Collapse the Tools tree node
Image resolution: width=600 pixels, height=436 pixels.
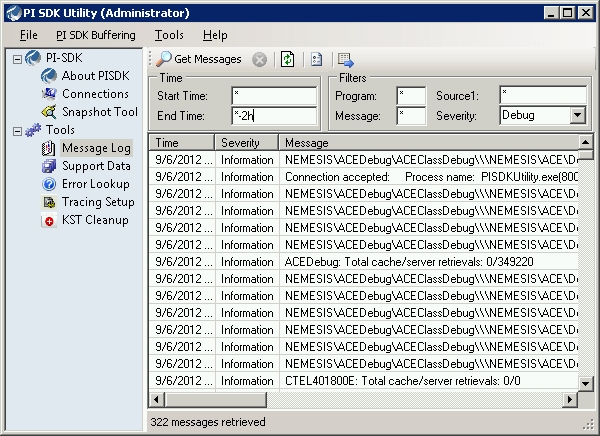16,130
